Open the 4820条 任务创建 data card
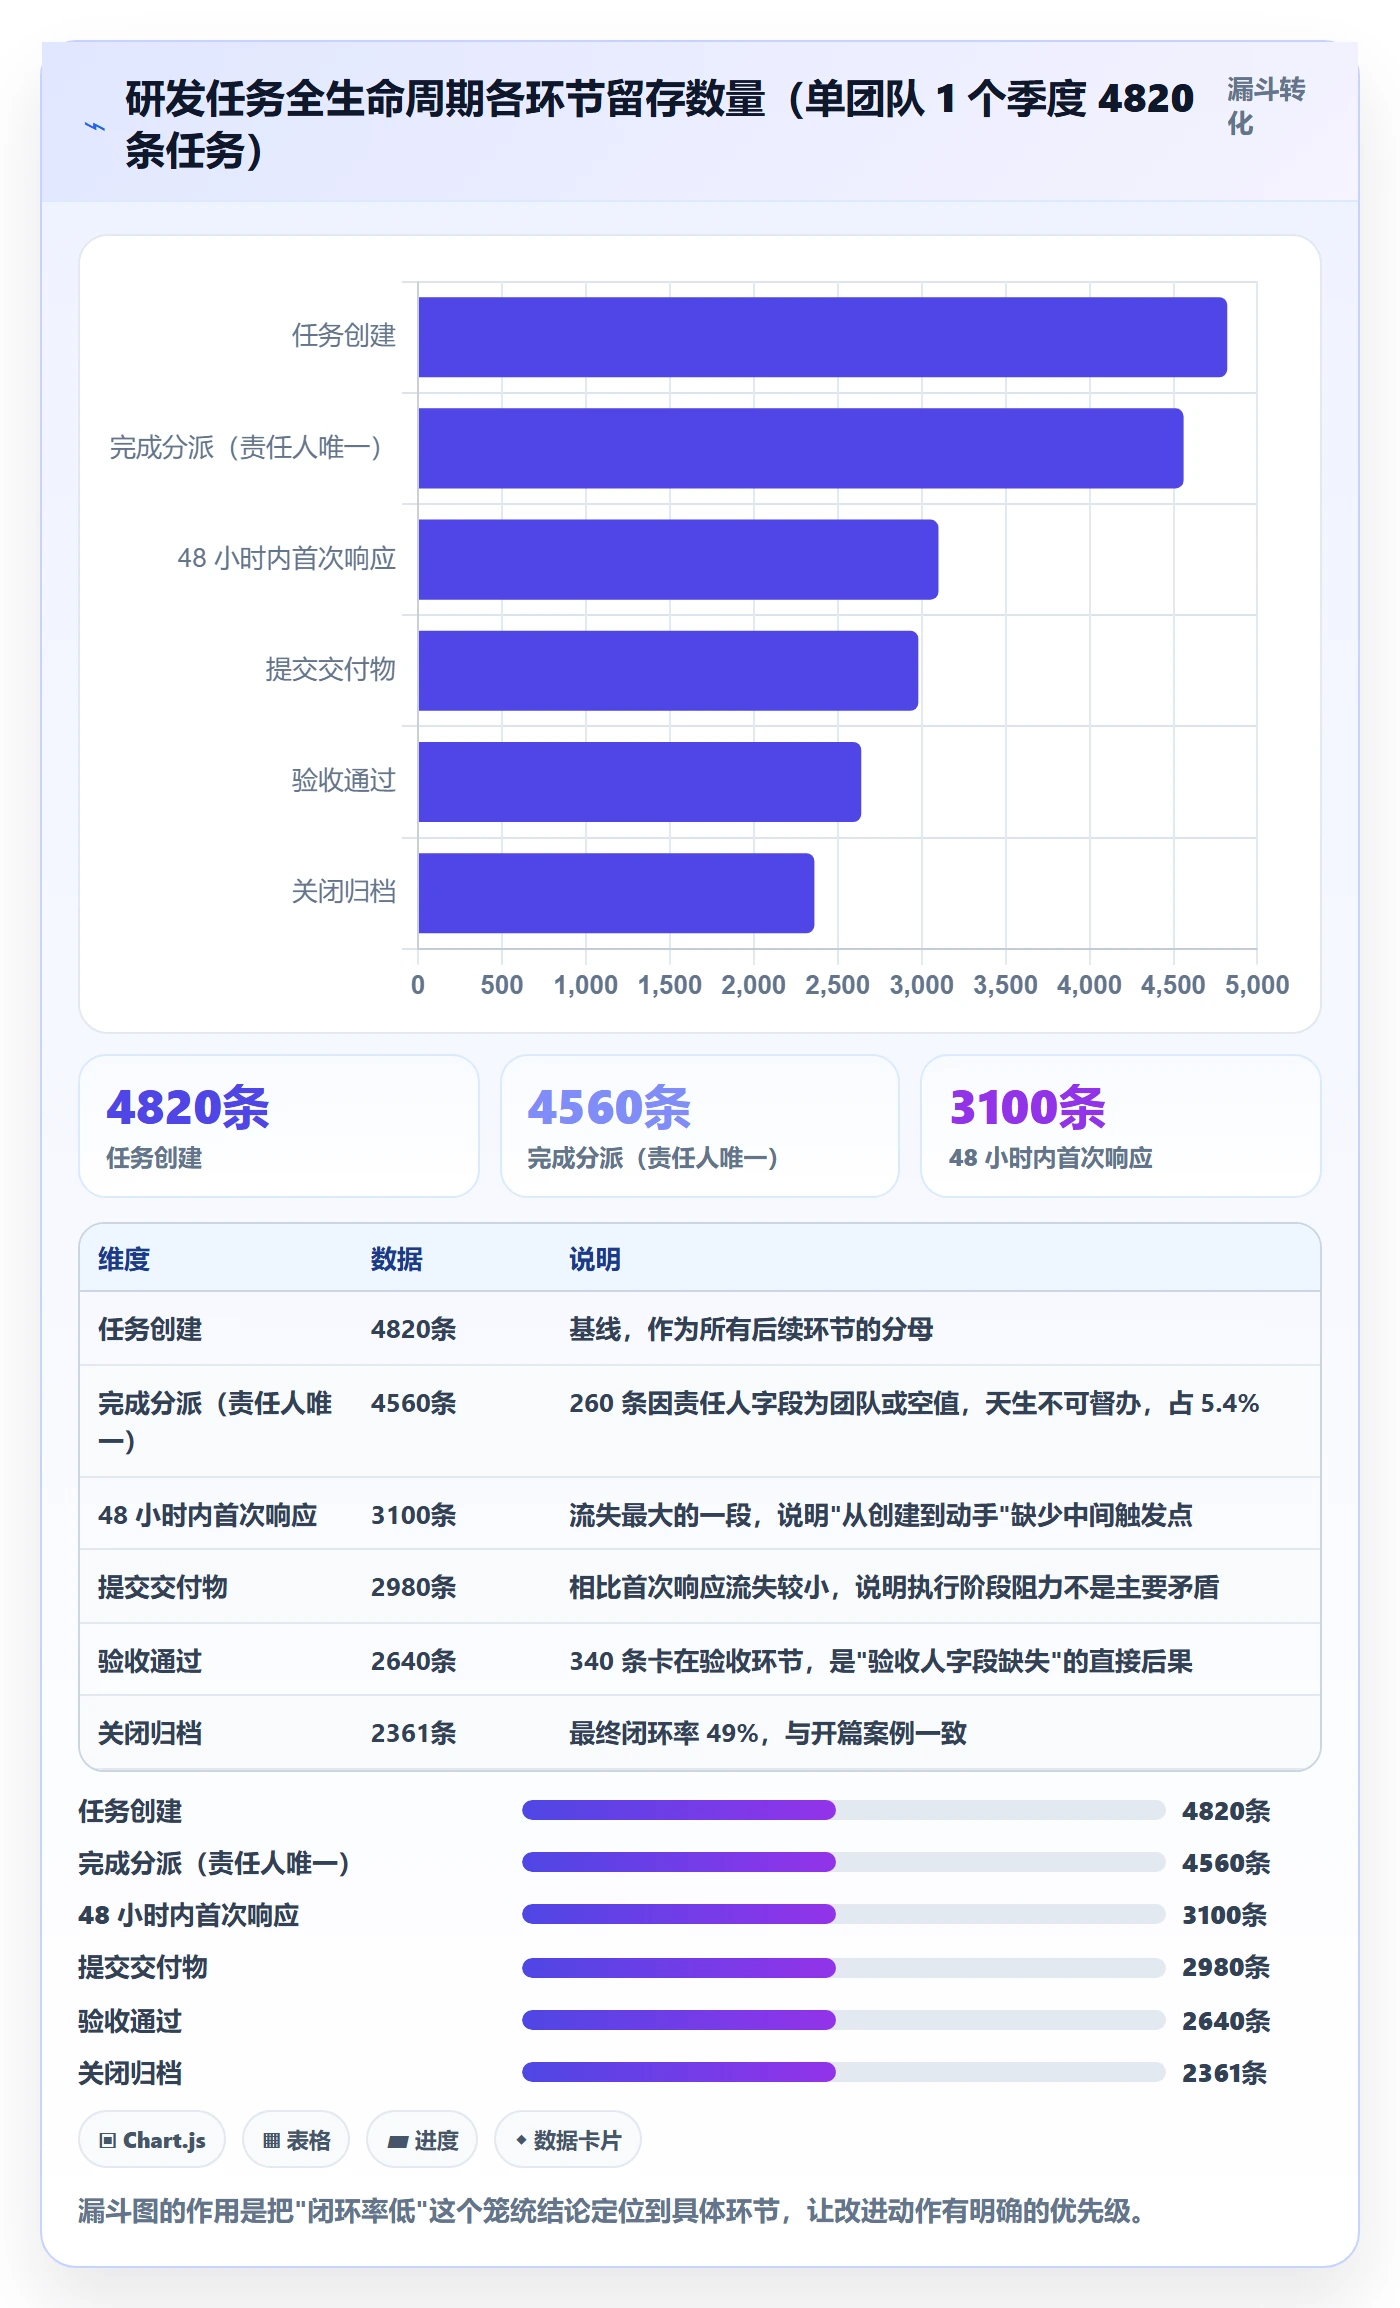1400x2308 pixels. 279,1126
